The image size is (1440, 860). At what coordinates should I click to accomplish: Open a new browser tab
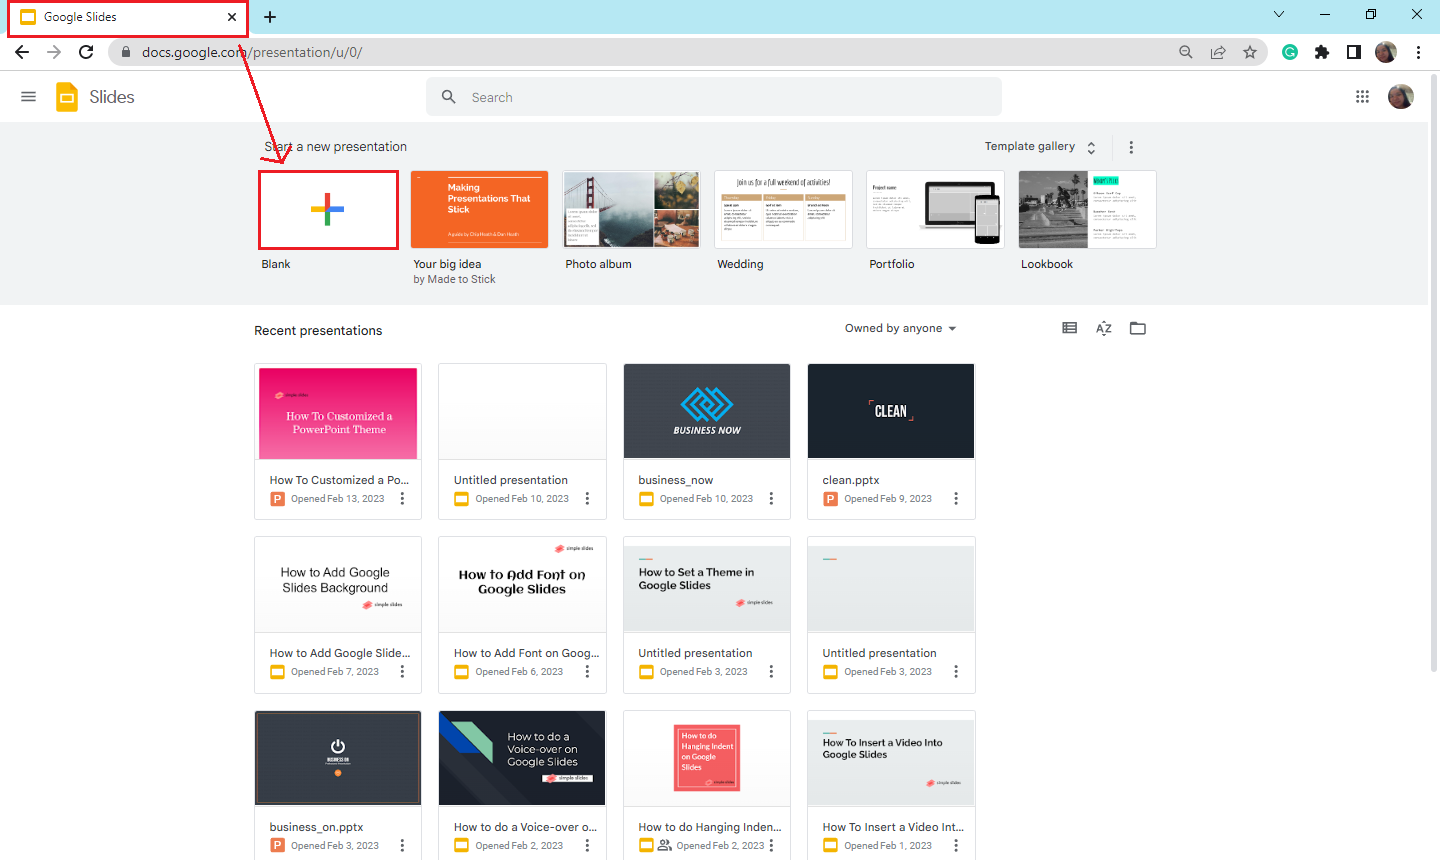tap(270, 17)
